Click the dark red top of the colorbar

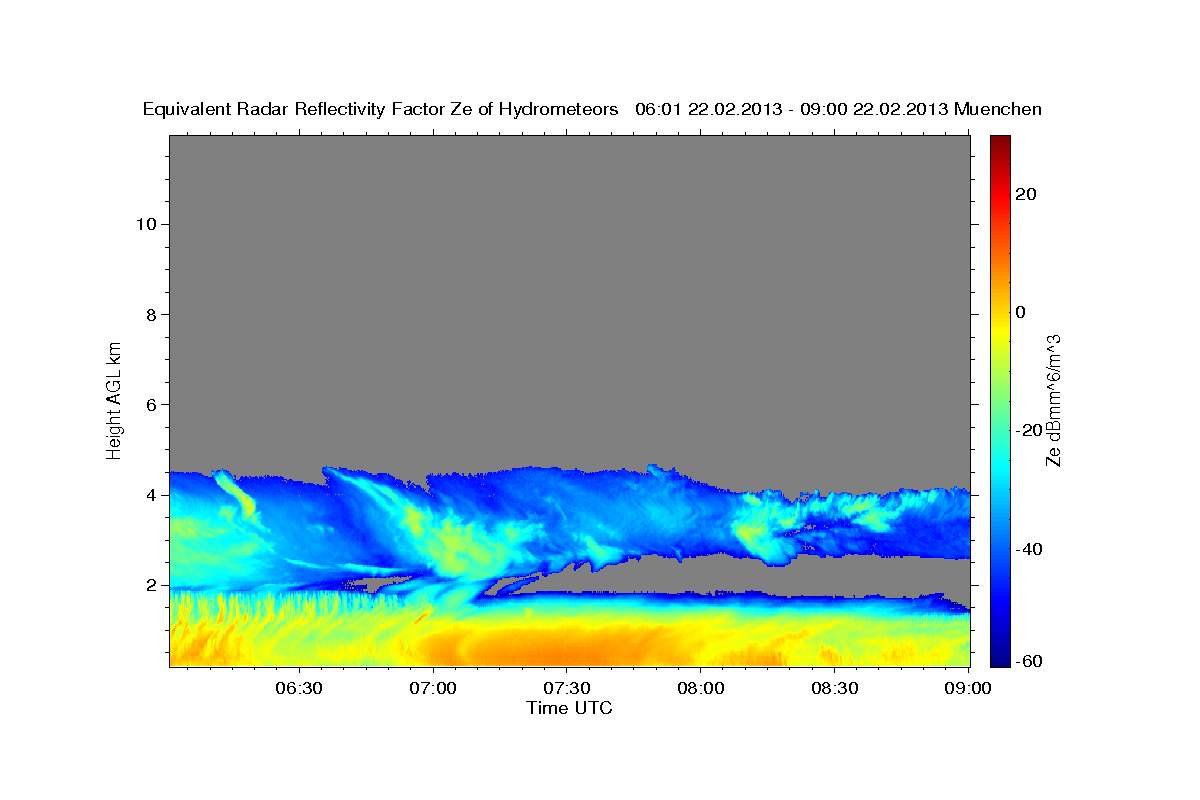[x=1000, y=143]
